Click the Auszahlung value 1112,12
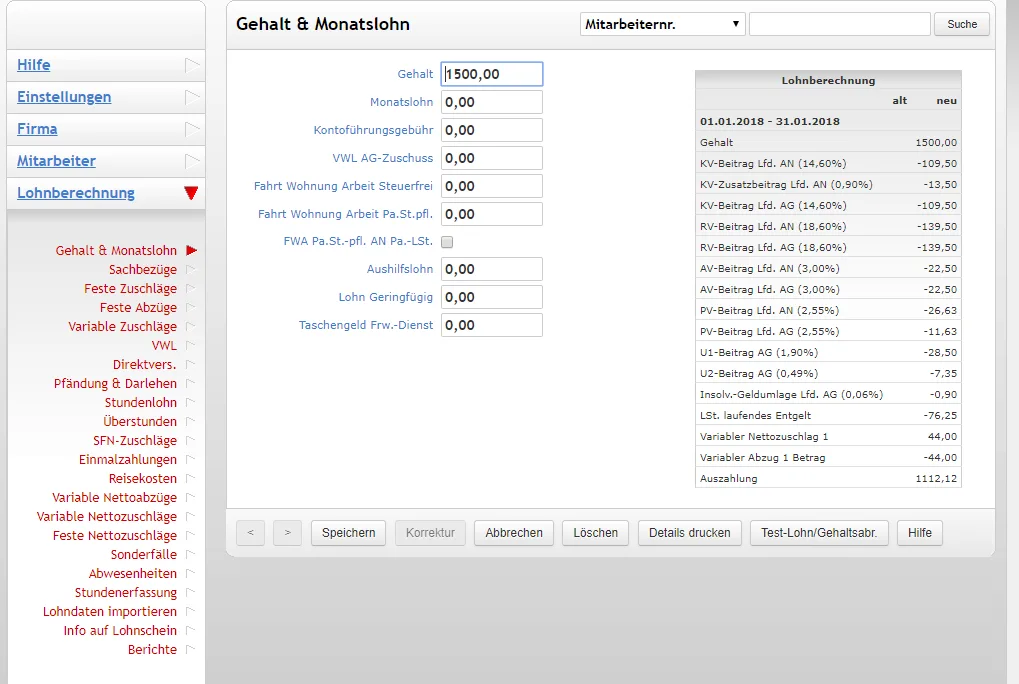1019x684 pixels. (936, 479)
